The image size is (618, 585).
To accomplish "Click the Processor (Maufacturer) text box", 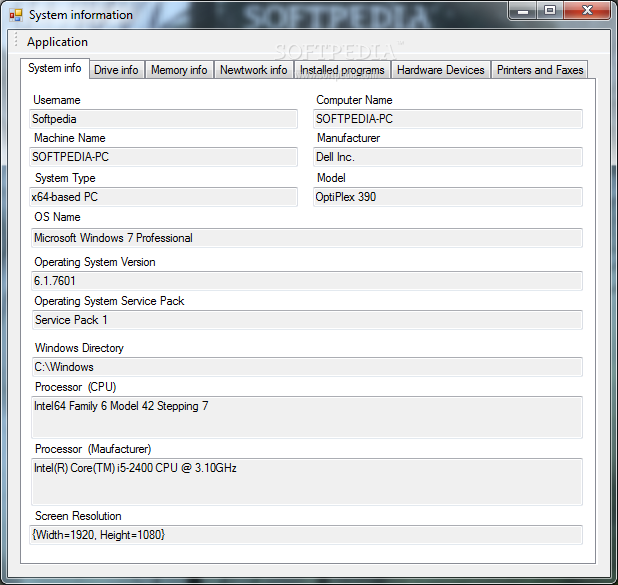I will pos(307,482).
